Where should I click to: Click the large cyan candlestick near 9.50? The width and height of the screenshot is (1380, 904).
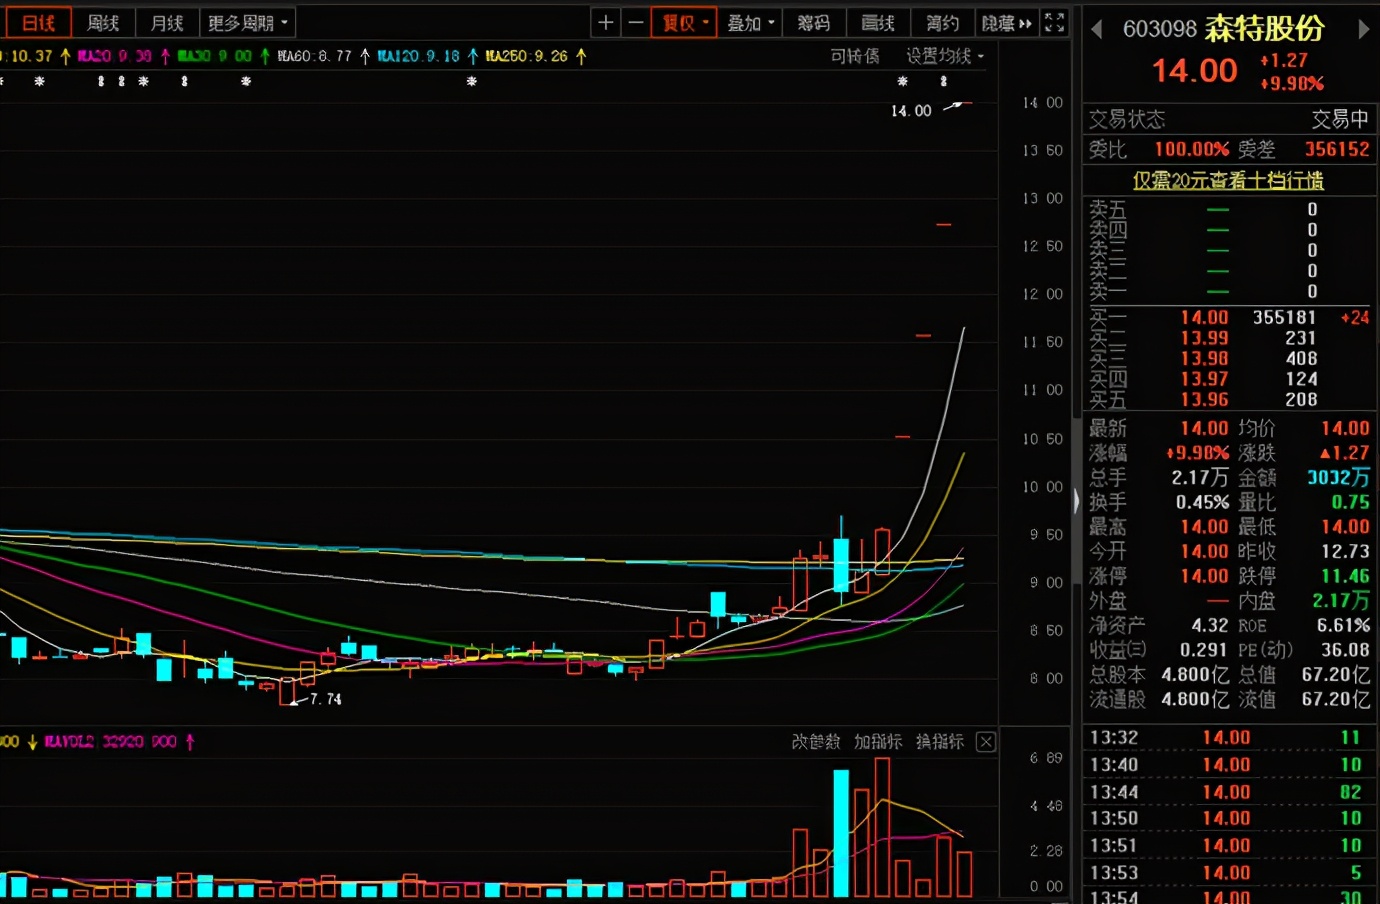point(841,565)
